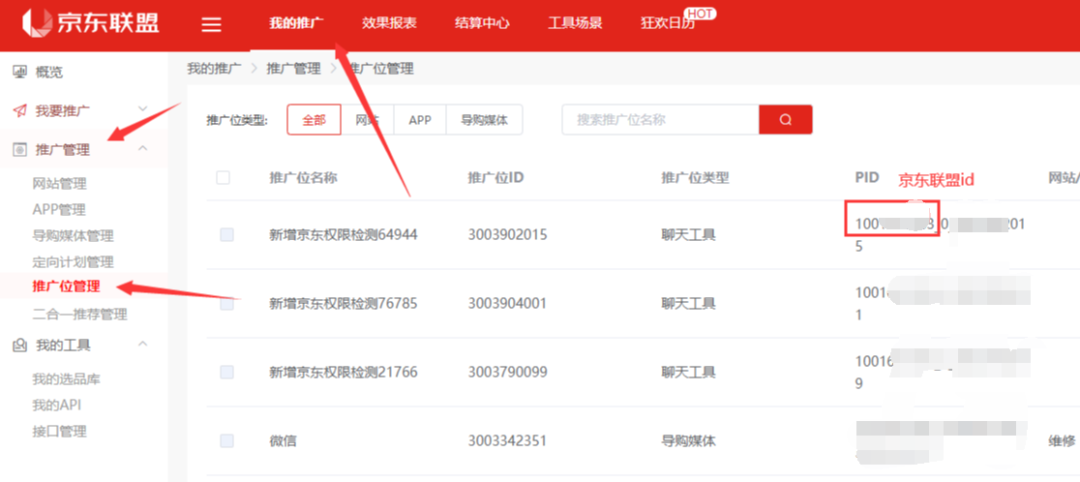This screenshot has height=482, width=1080.
Task: Open 网站管理 in the sidebar
Action: point(60,184)
